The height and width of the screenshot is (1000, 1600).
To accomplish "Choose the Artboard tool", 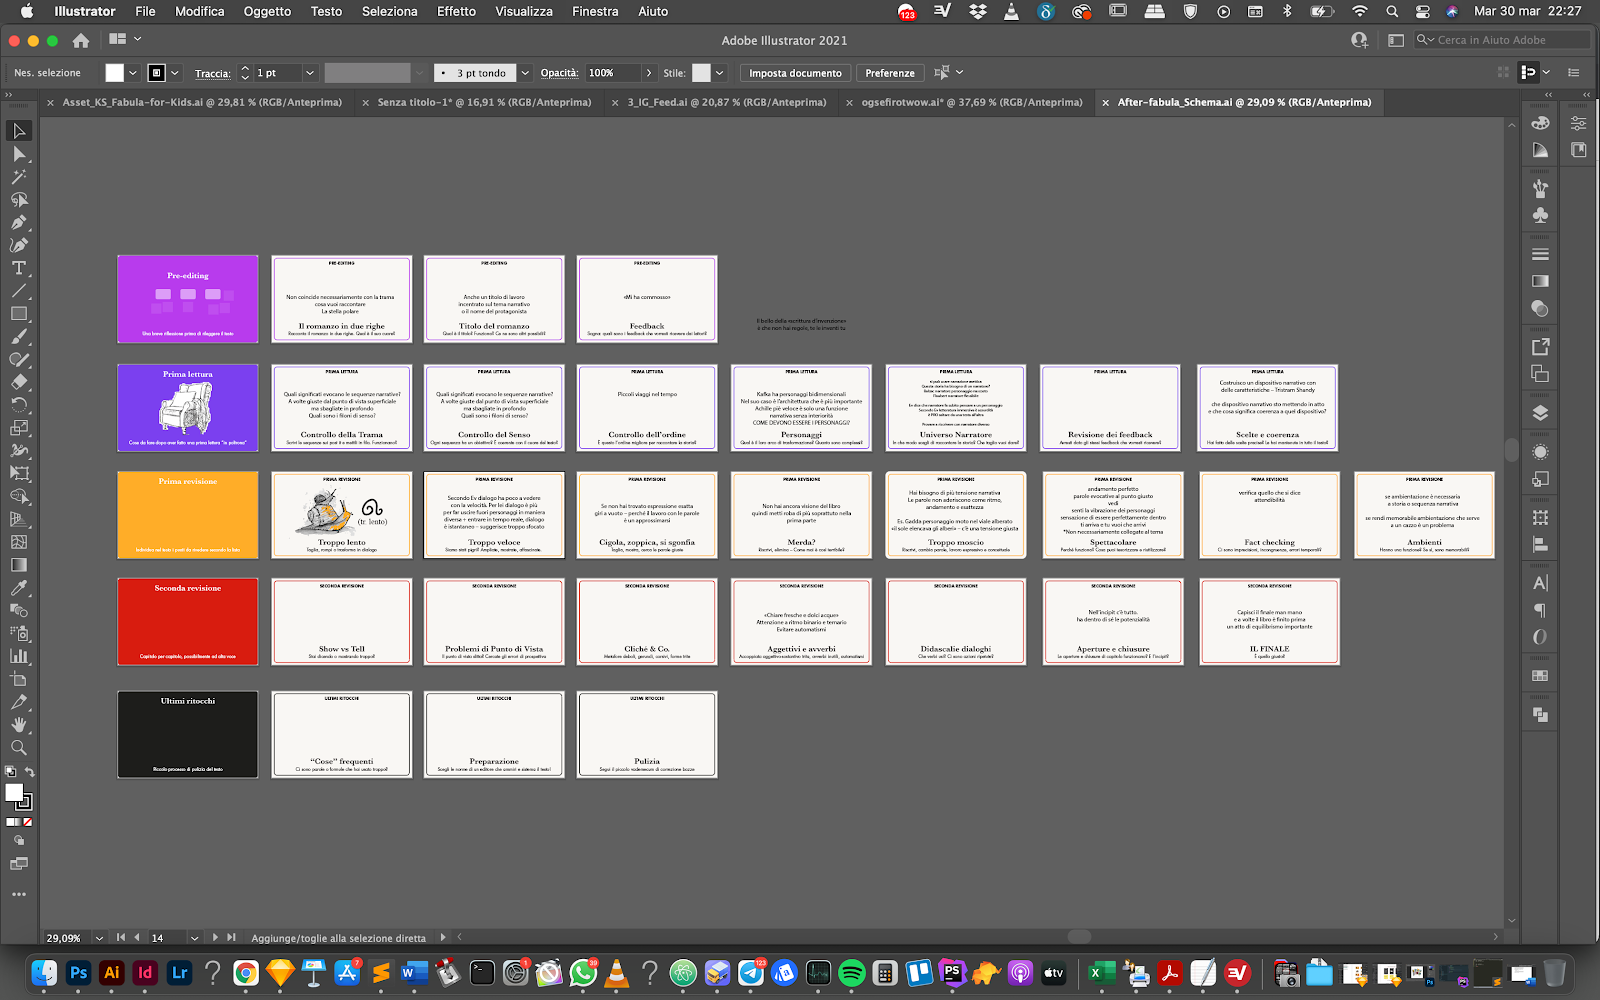I will click(x=19, y=679).
